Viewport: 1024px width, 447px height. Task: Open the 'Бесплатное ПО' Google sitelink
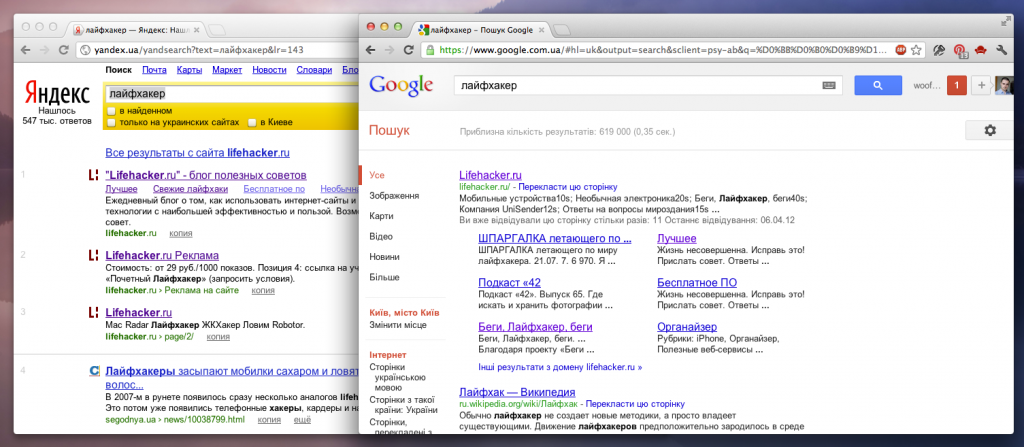click(697, 282)
